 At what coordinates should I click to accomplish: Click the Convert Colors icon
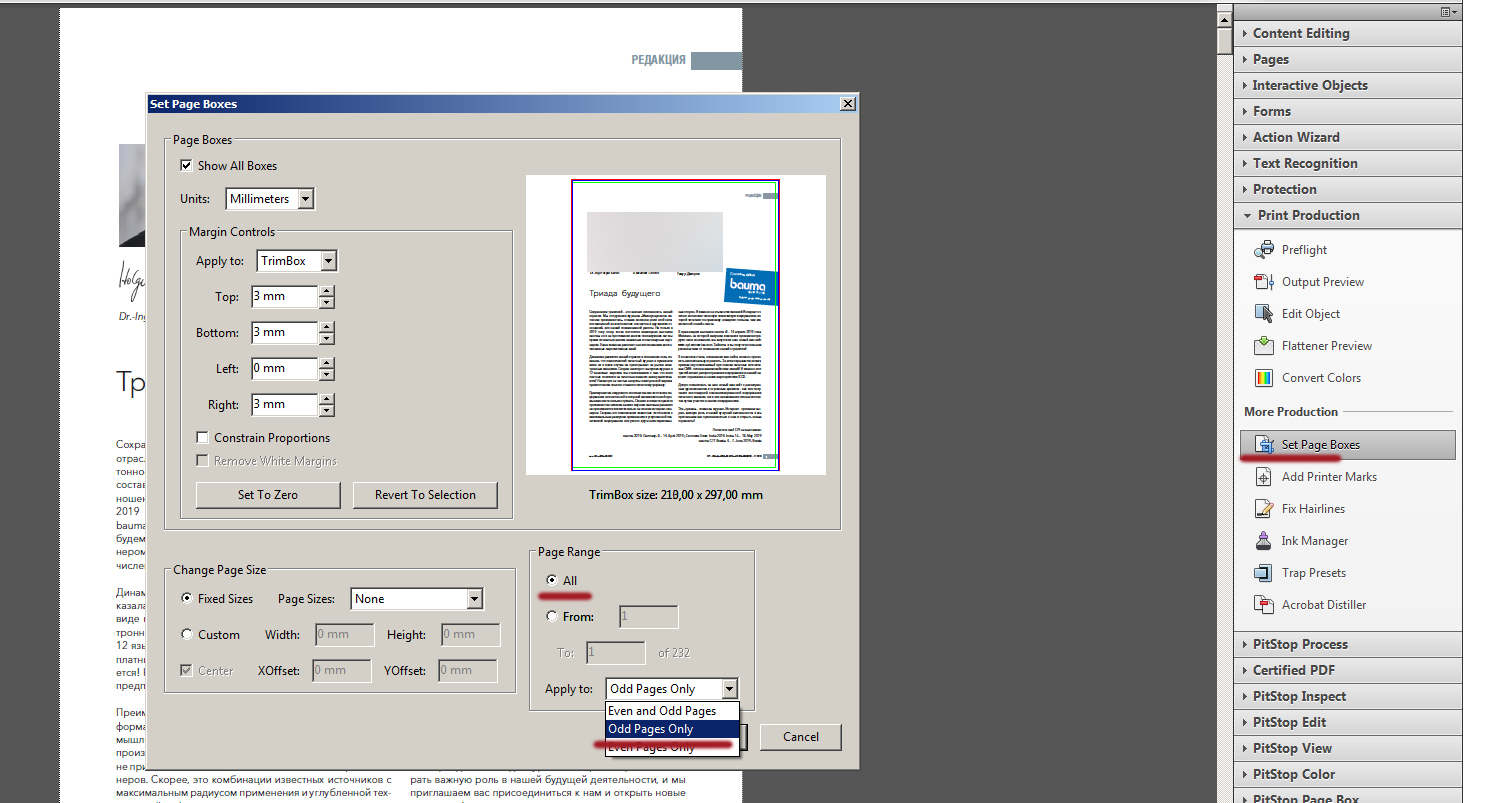pyautogui.click(x=1263, y=378)
